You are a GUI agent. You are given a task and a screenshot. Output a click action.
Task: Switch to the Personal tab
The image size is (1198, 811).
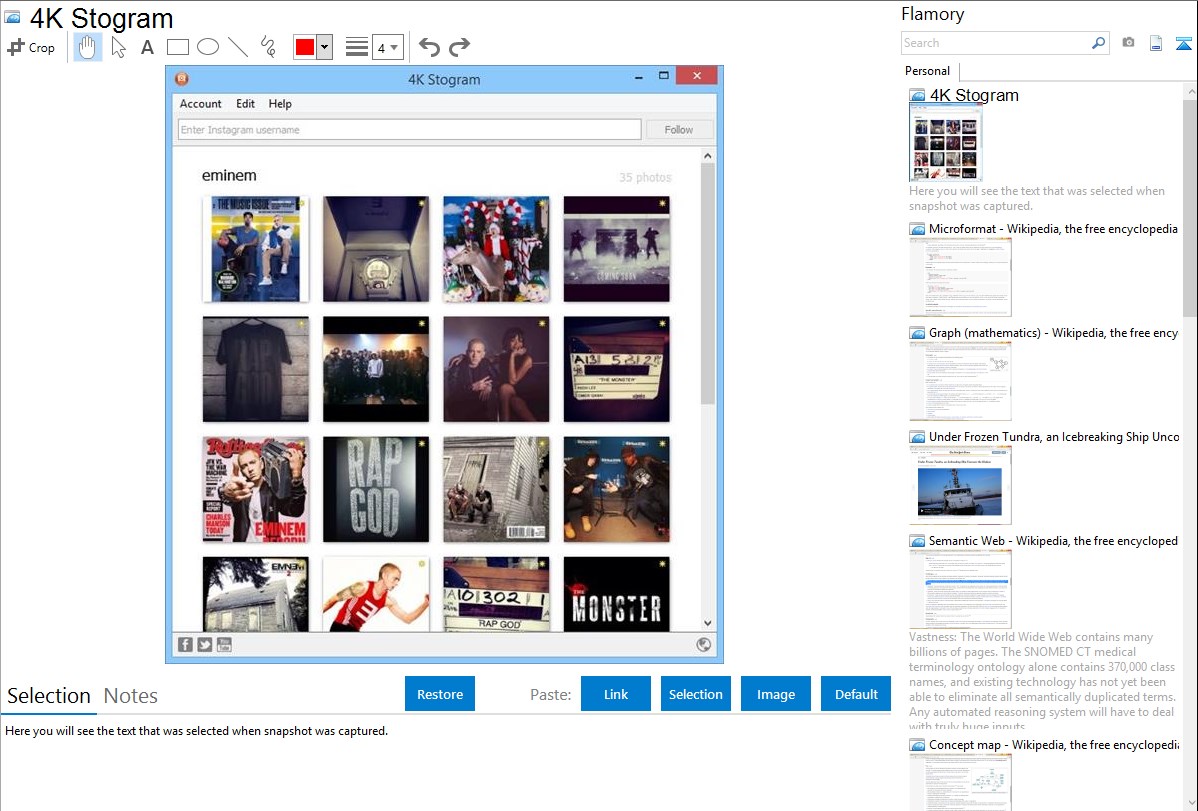928,70
